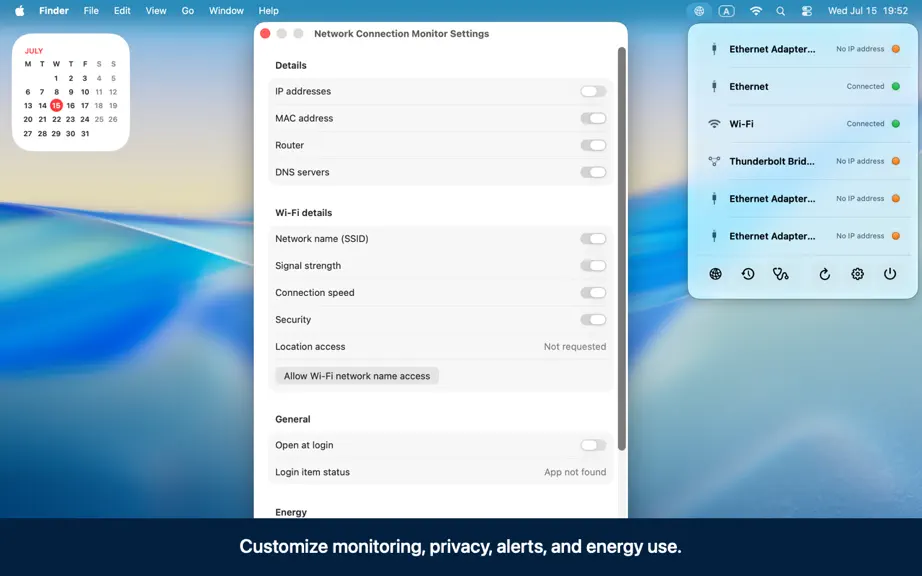
Task: Open settings via gear icon in popup
Action: click(857, 274)
